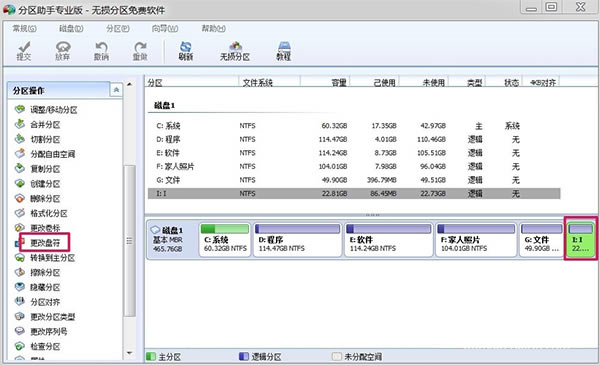Select the D: 程序 row in the partition table
The image size is (600, 366).
(354, 139)
